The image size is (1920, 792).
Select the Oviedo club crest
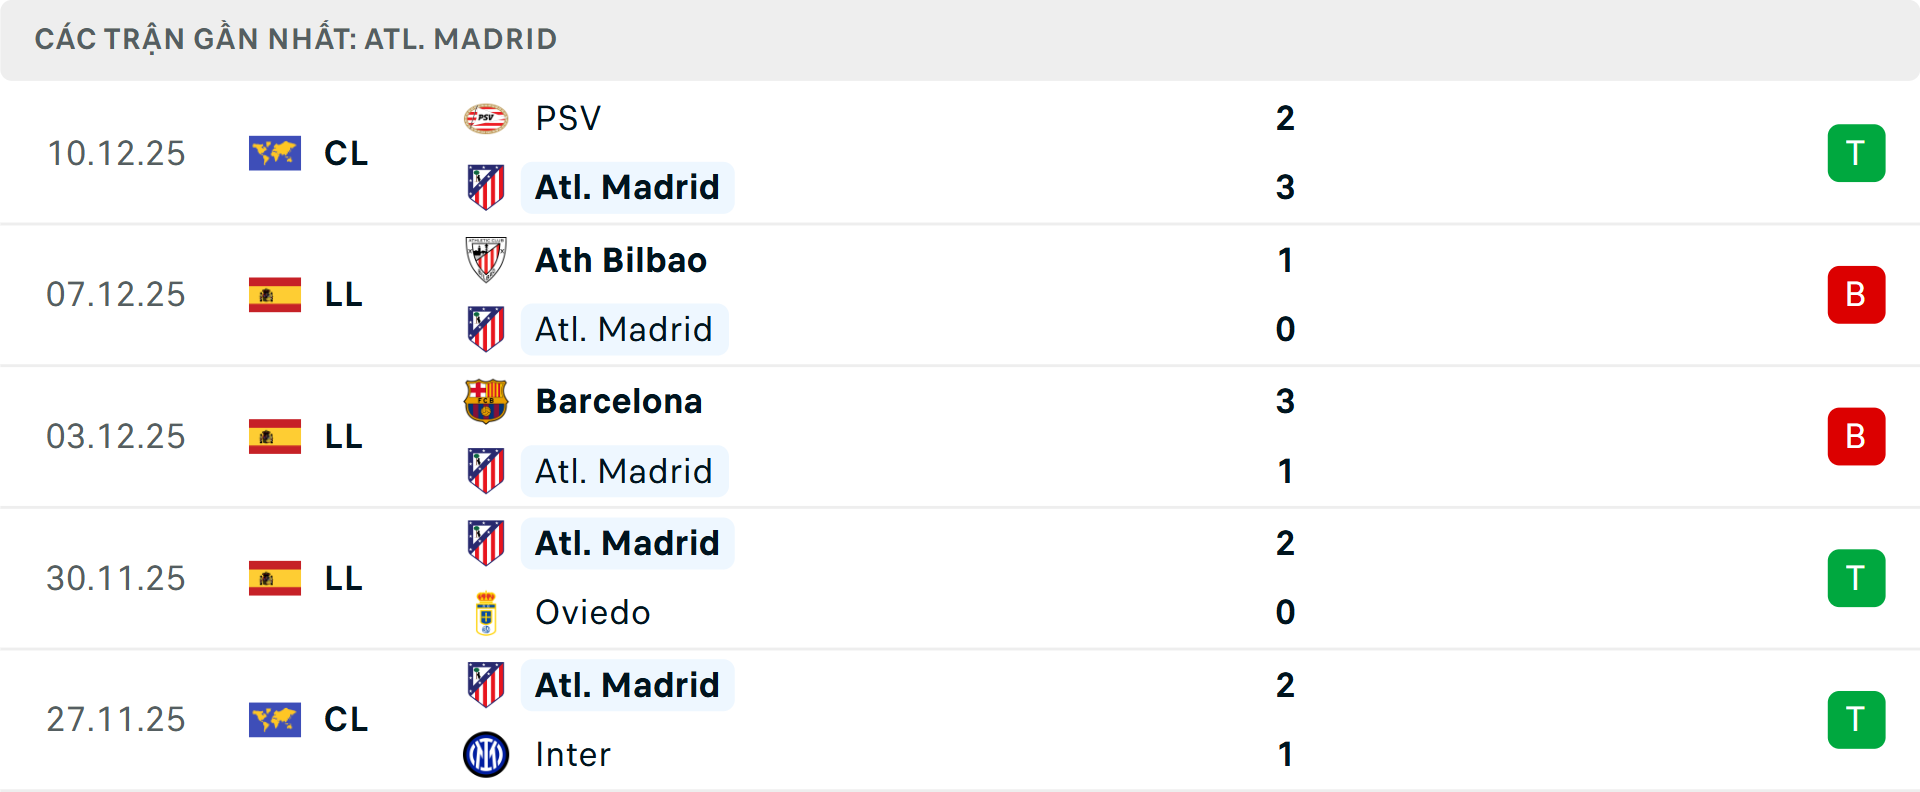pos(487,612)
